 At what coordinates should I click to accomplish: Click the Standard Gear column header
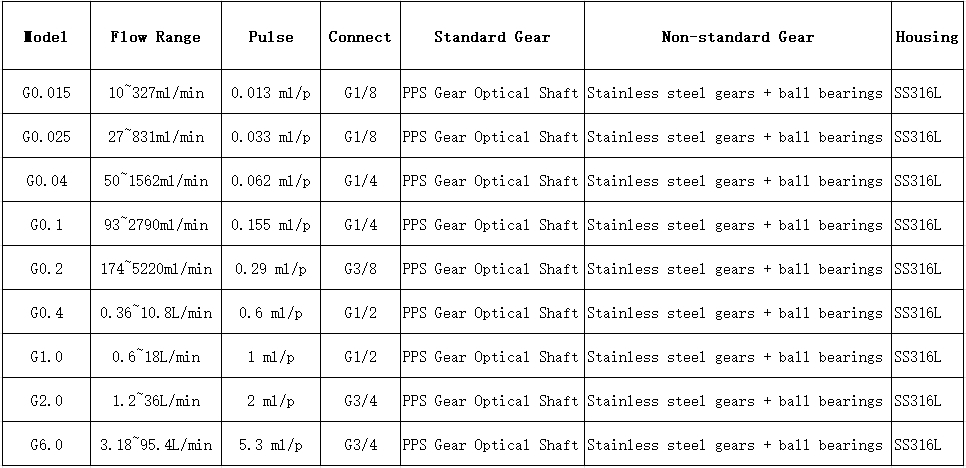pyautogui.click(x=492, y=37)
